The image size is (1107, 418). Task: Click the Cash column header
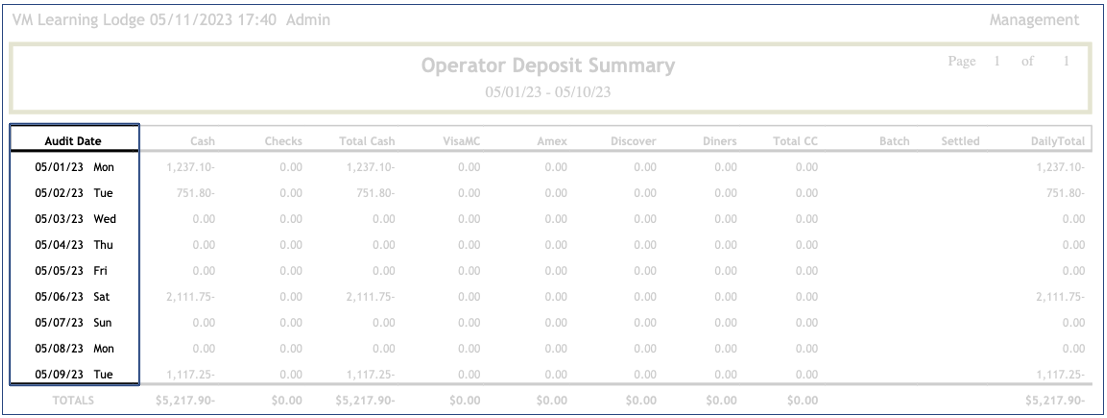tap(203, 142)
